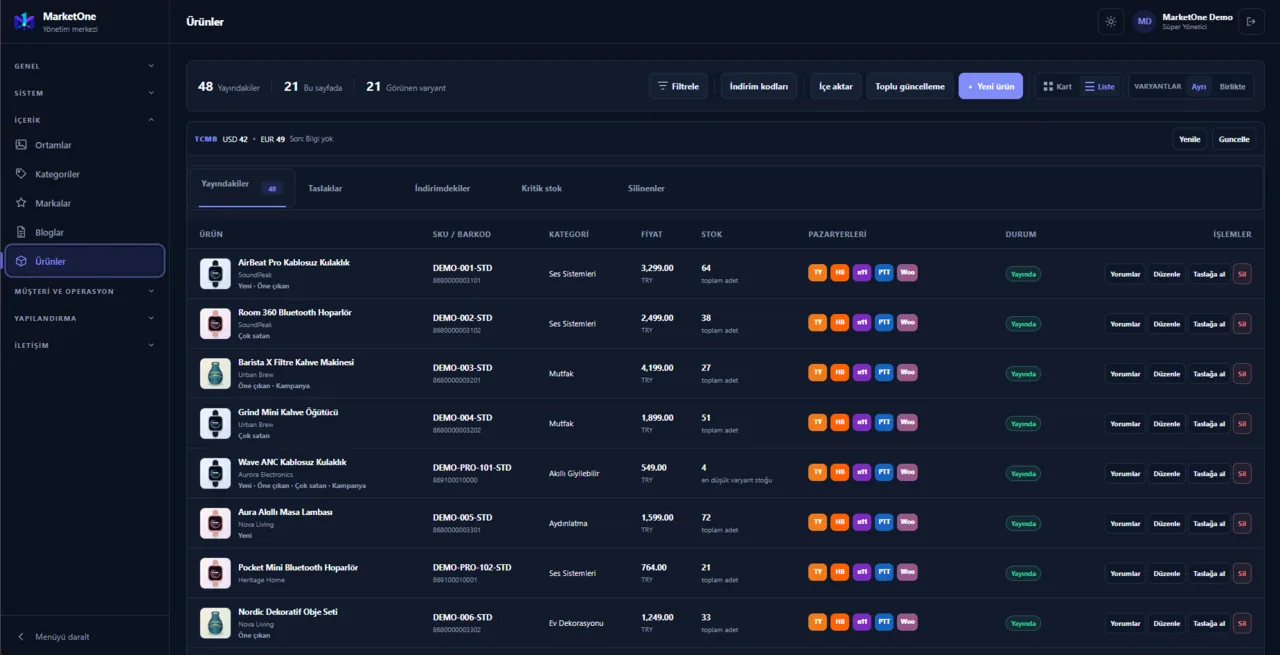
Task: Click the n11 badge for Barista X
Action: click(862, 373)
